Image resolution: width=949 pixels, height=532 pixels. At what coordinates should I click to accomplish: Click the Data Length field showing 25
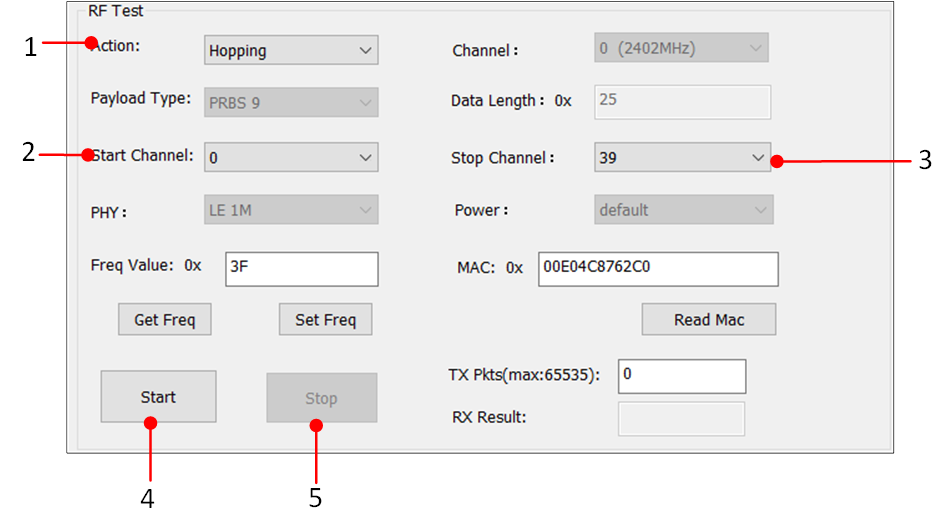(x=682, y=102)
